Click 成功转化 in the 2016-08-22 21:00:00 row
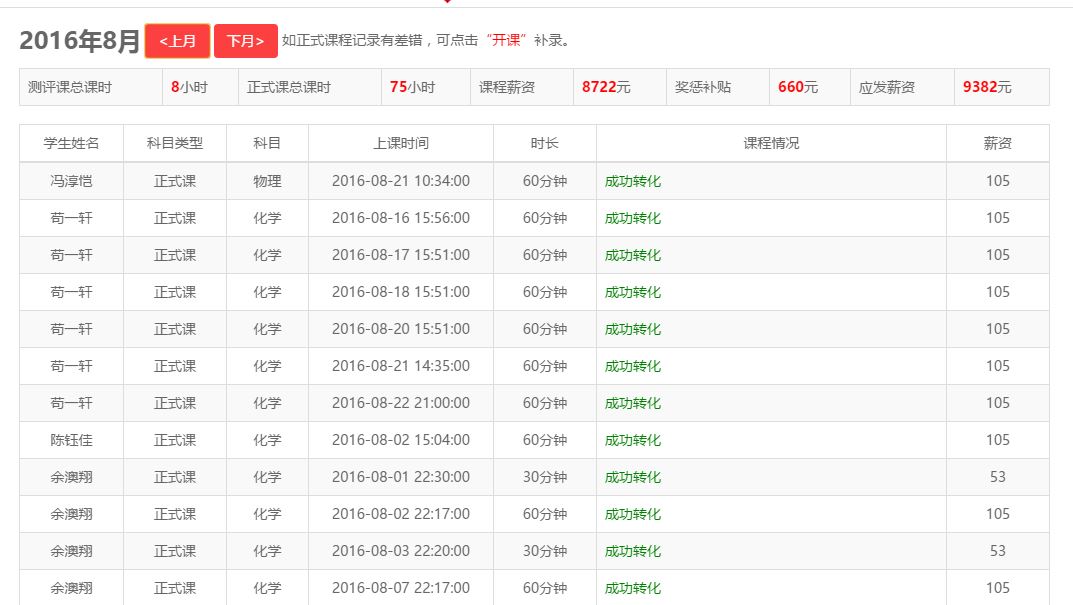1073x605 pixels. 632,403
